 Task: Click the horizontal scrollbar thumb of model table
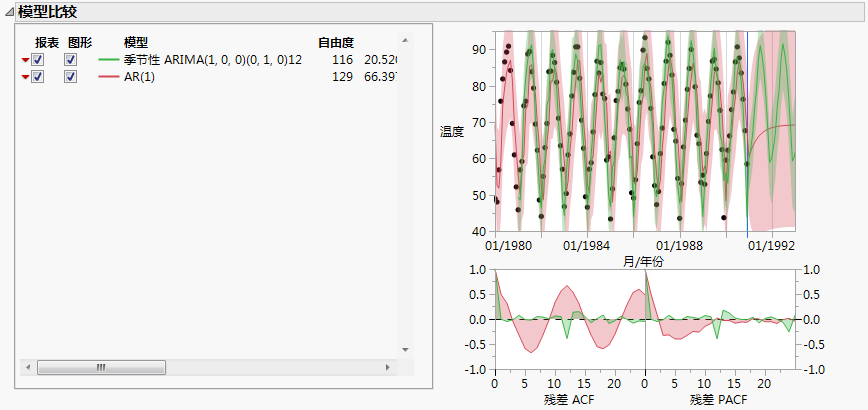pyautogui.click(x=101, y=367)
